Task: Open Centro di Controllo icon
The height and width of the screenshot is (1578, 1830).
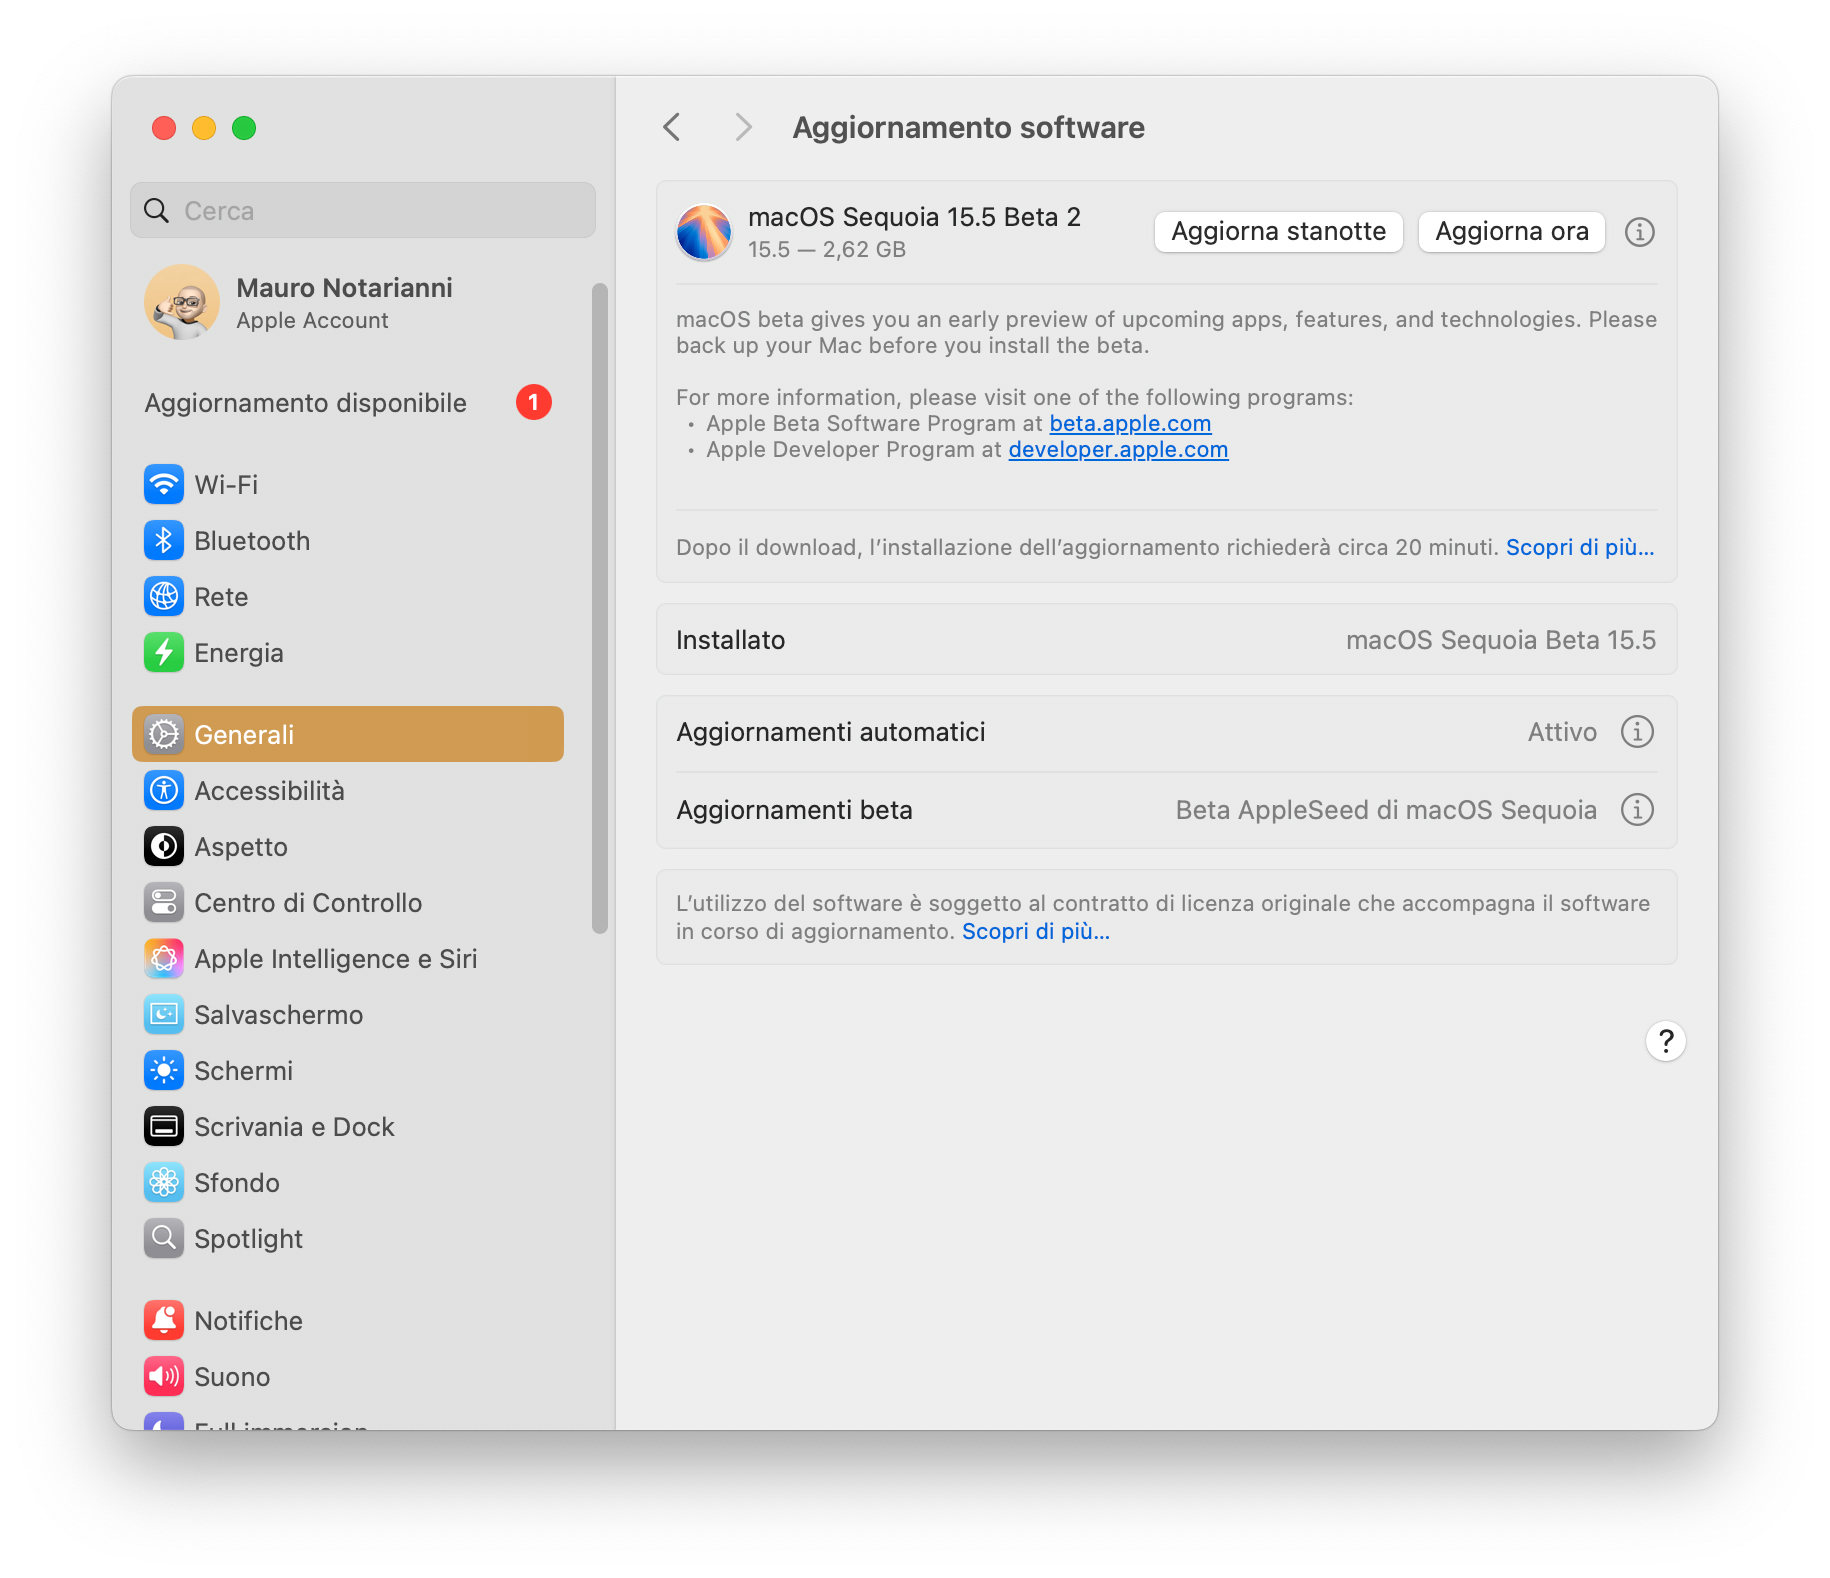Action: 164,903
